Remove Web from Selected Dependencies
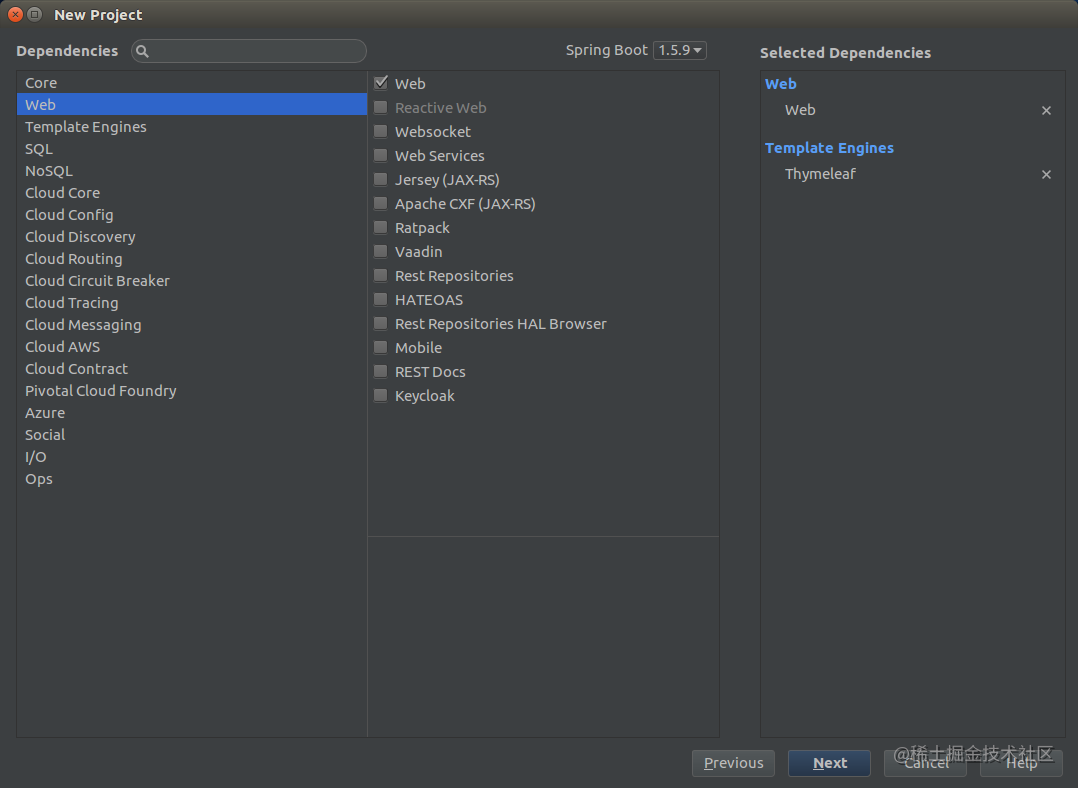 [x=1046, y=110]
